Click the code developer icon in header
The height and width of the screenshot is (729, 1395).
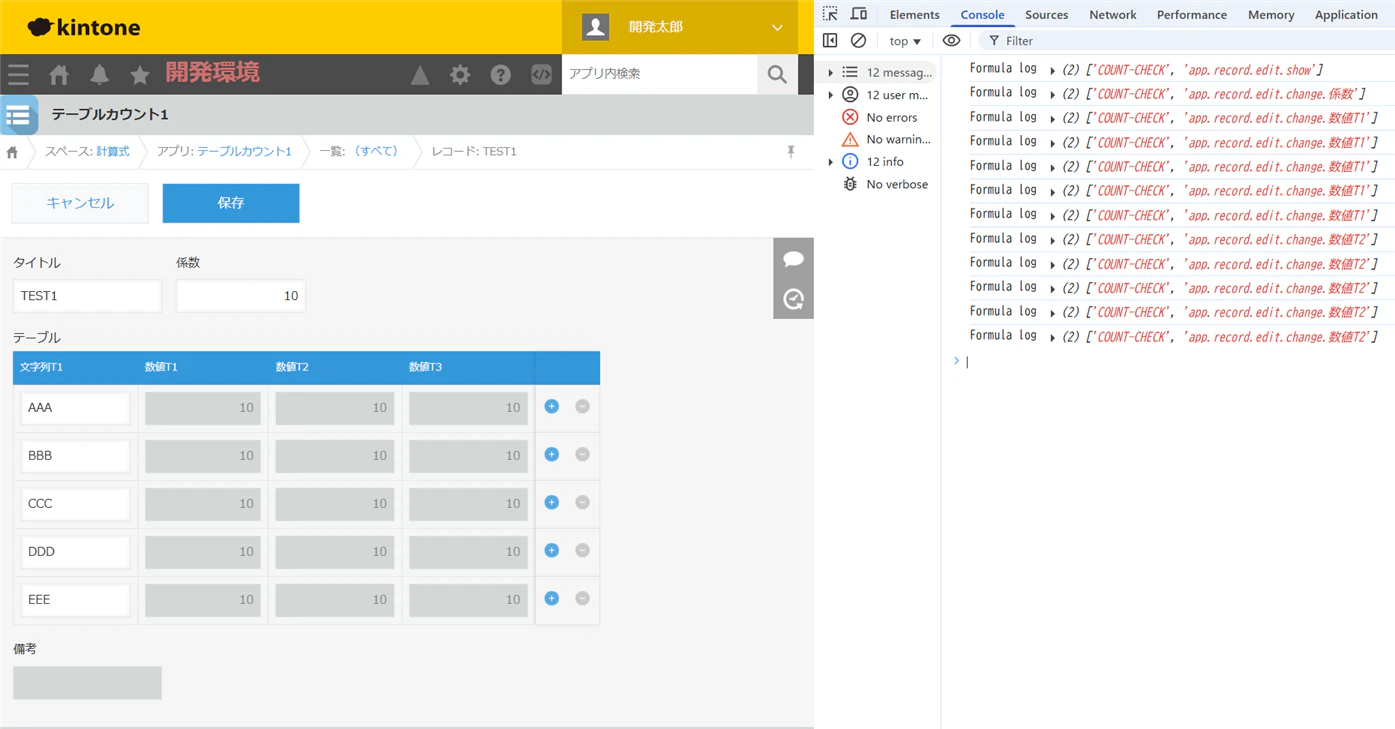coord(541,75)
